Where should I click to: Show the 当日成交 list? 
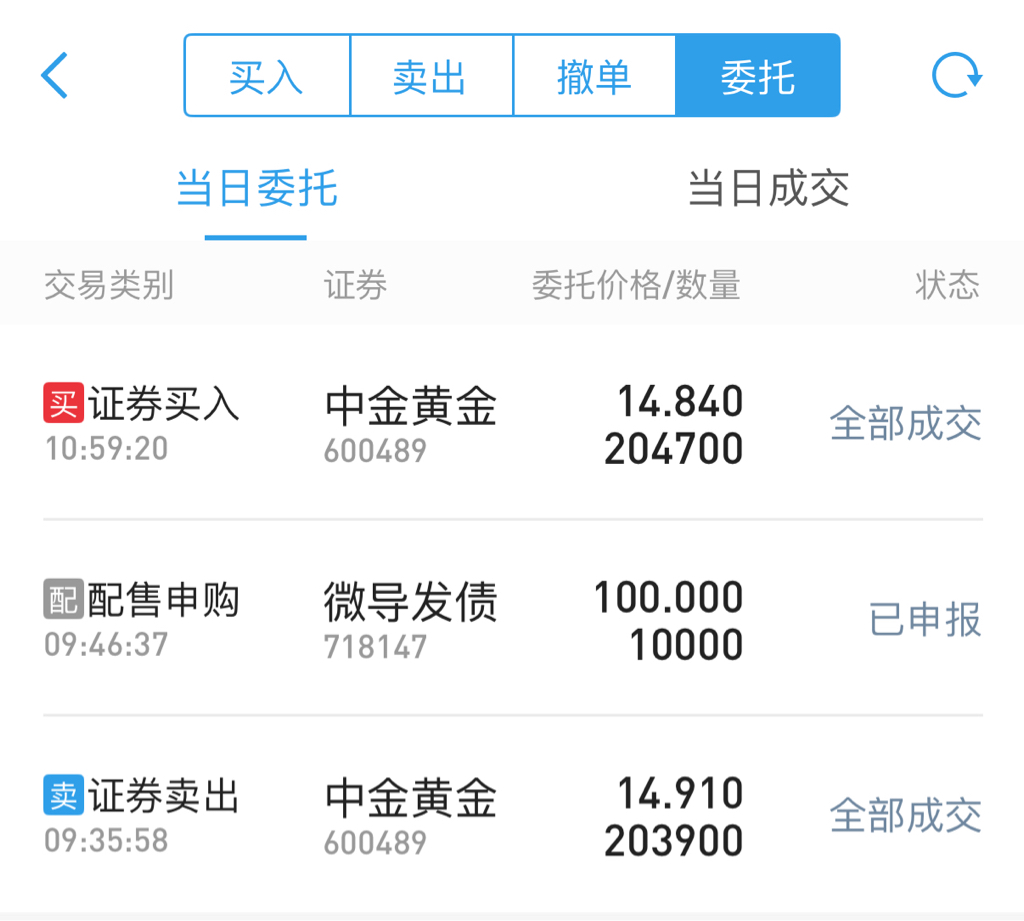[x=768, y=189]
